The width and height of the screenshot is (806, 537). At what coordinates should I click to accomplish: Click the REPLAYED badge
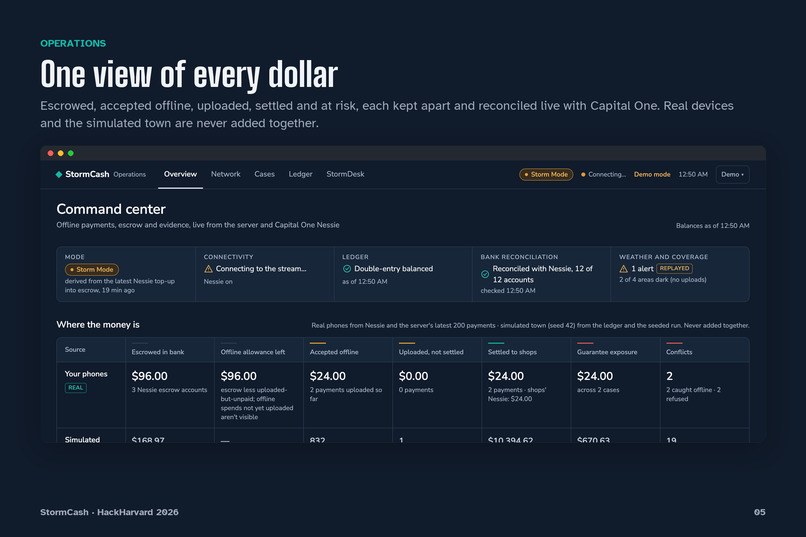(x=674, y=268)
